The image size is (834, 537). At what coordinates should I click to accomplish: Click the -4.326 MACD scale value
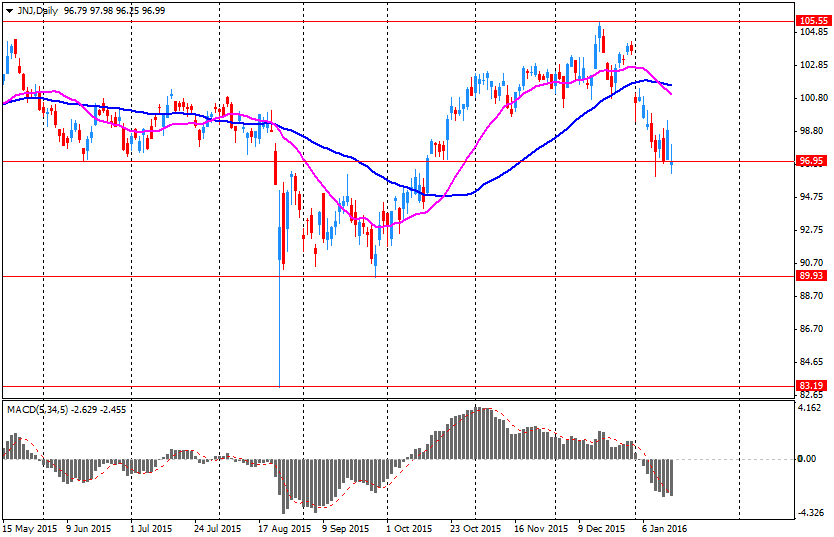tap(812, 513)
